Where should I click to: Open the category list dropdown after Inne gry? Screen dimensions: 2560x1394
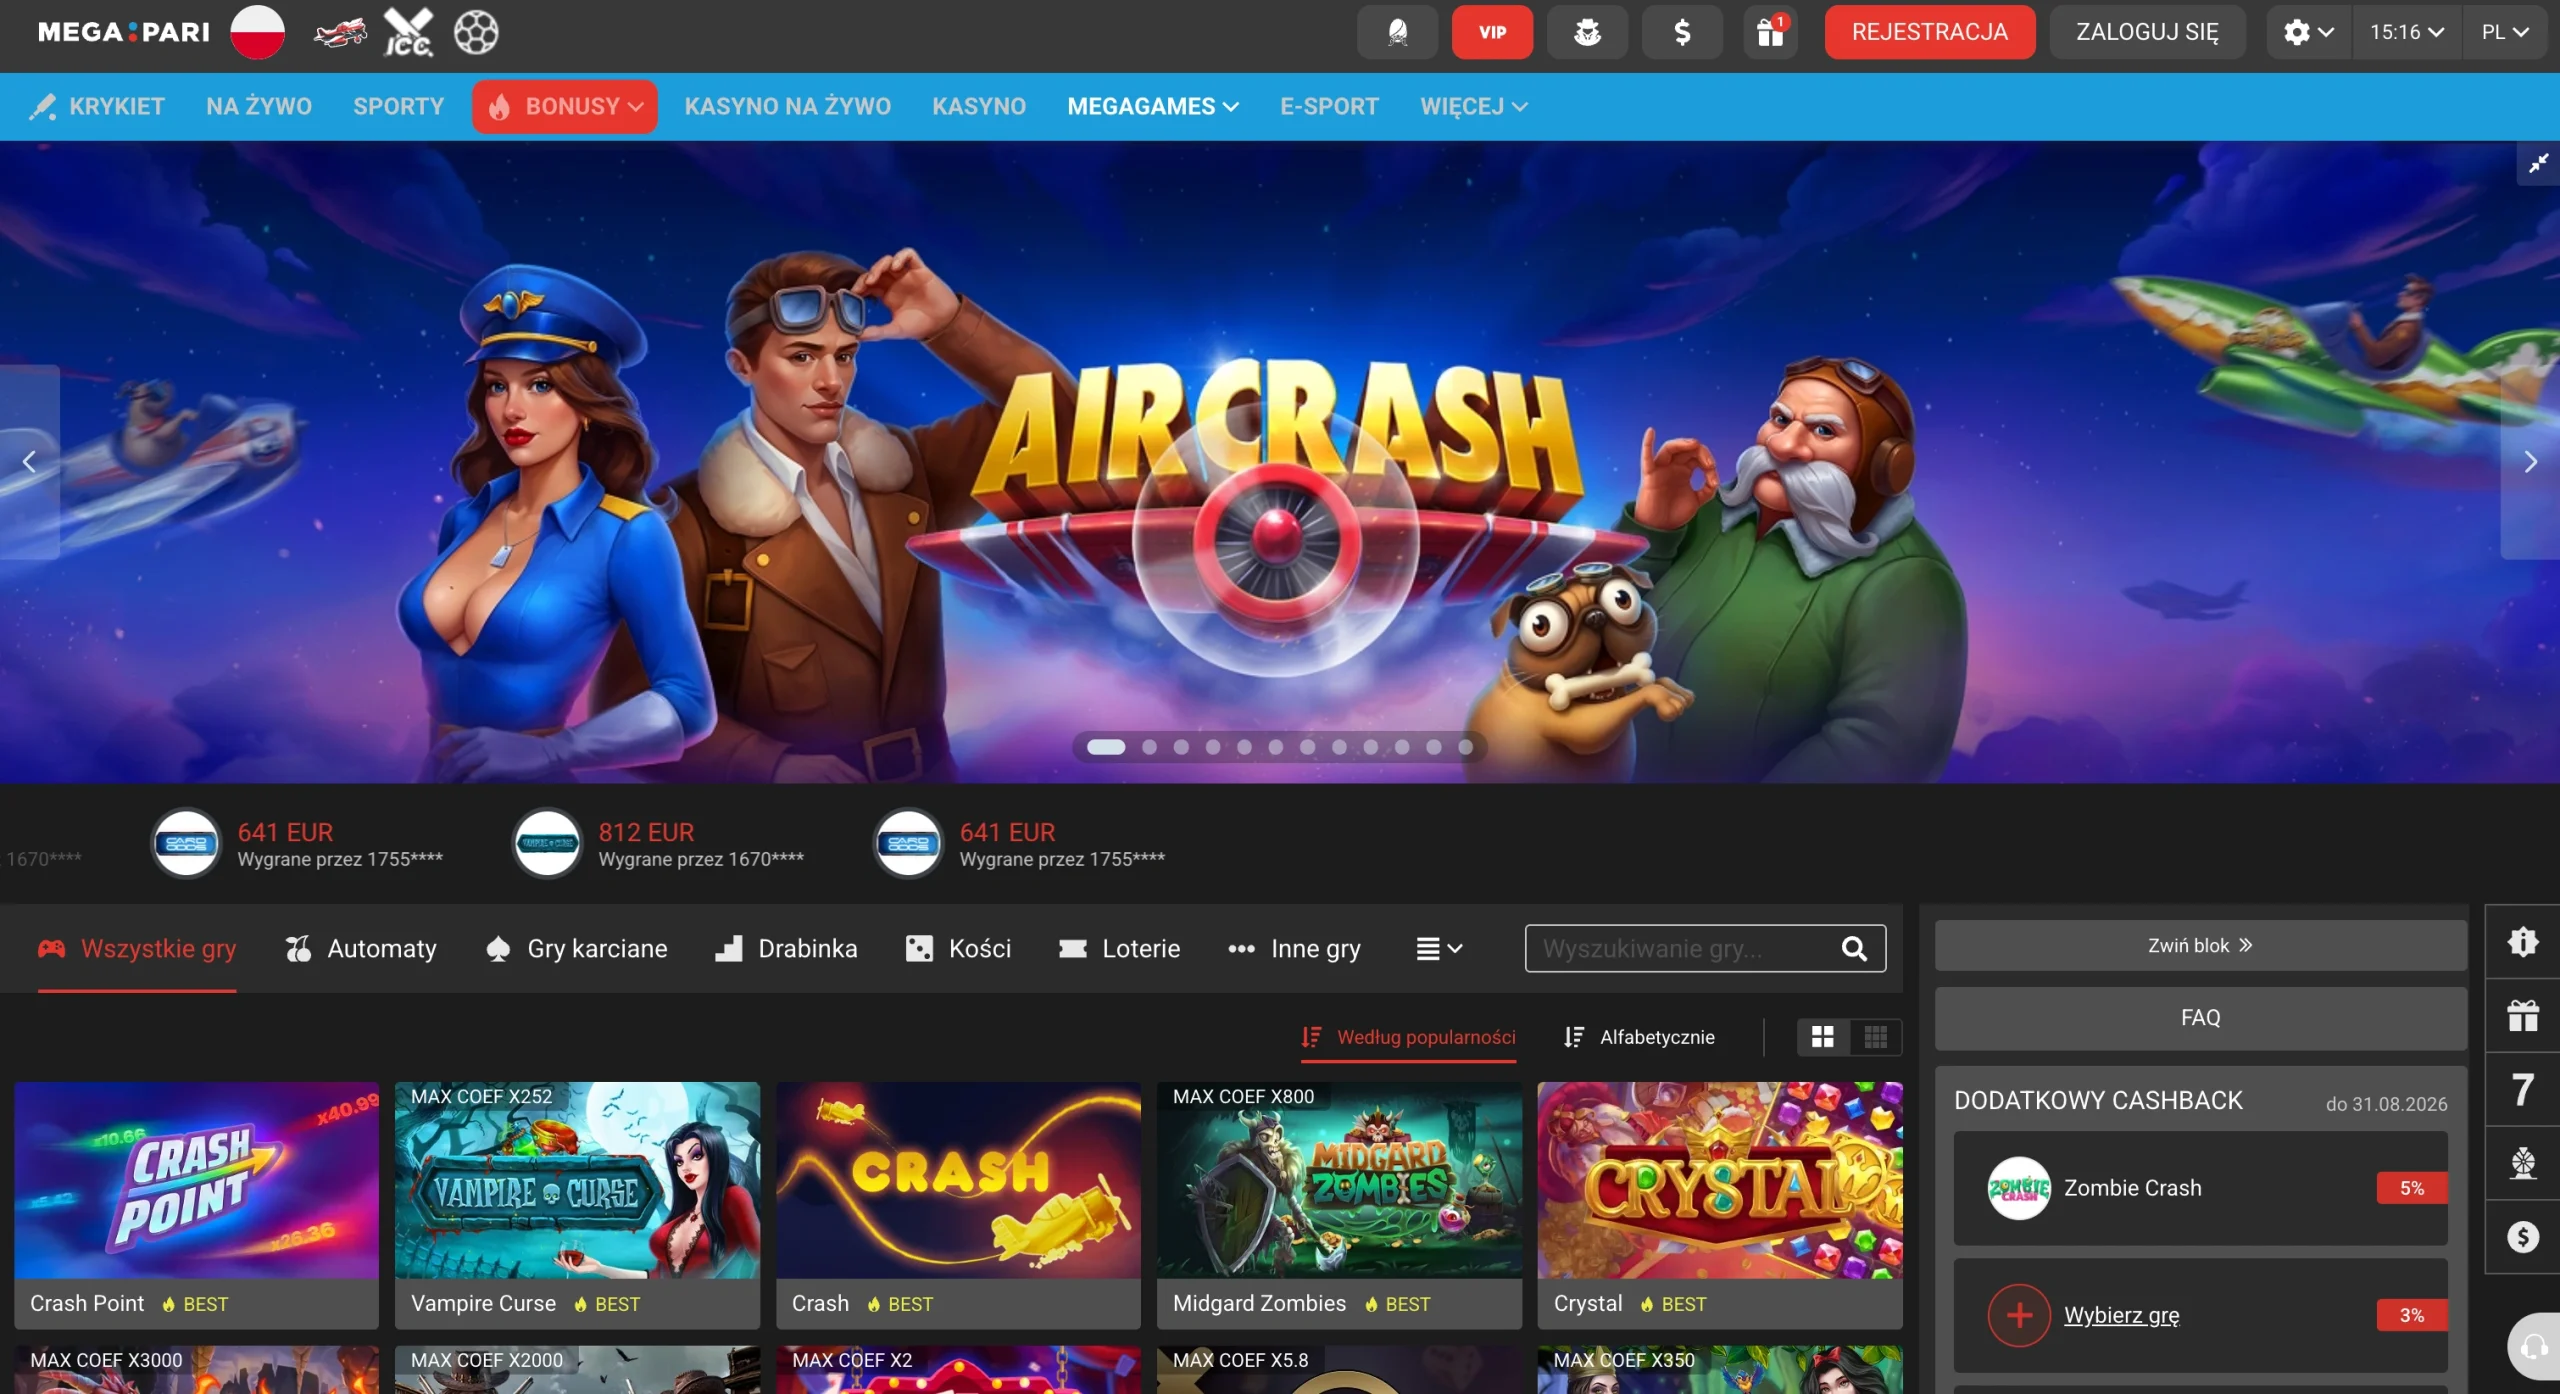tap(1440, 948)
